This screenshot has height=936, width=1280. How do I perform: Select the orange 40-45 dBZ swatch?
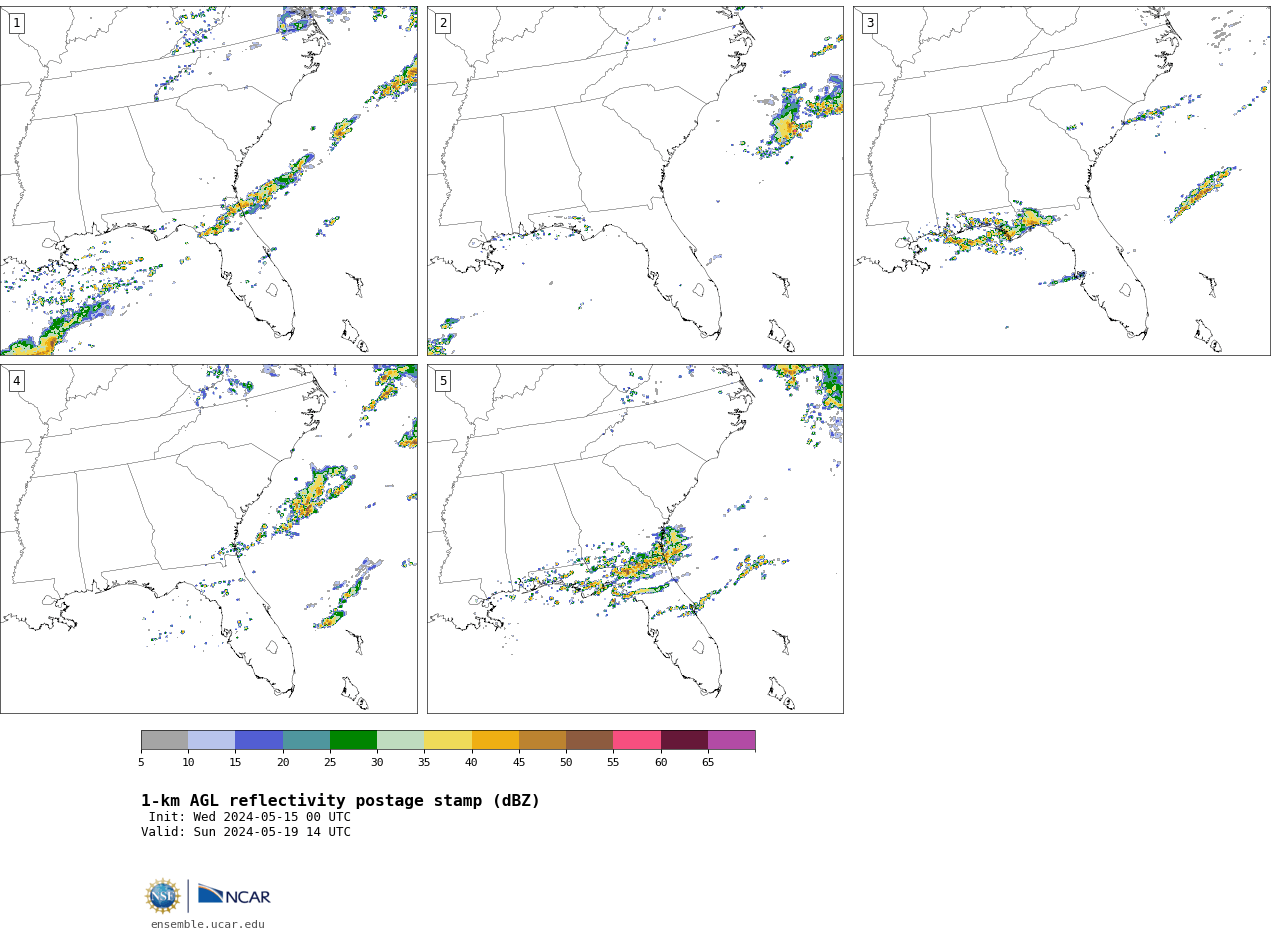(x=495, y=740)
